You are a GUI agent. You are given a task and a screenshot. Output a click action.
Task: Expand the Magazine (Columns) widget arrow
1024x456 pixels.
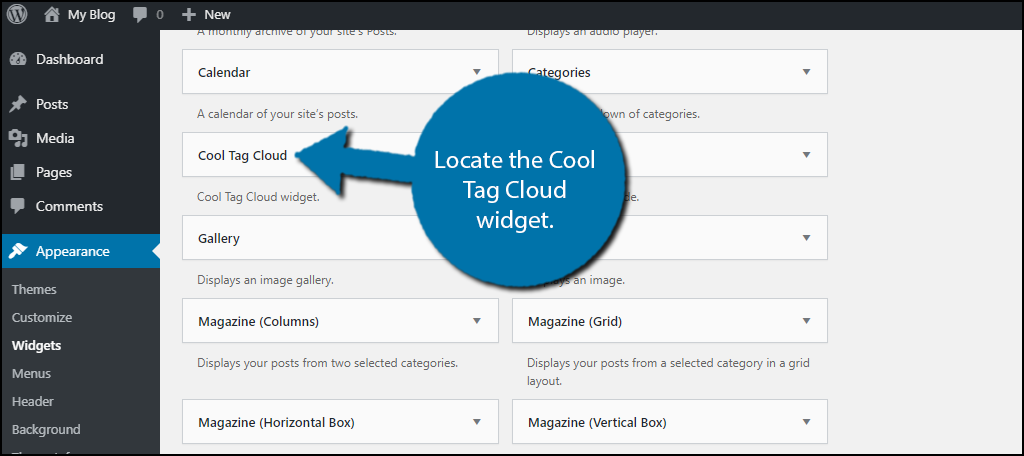pos(477,321)
